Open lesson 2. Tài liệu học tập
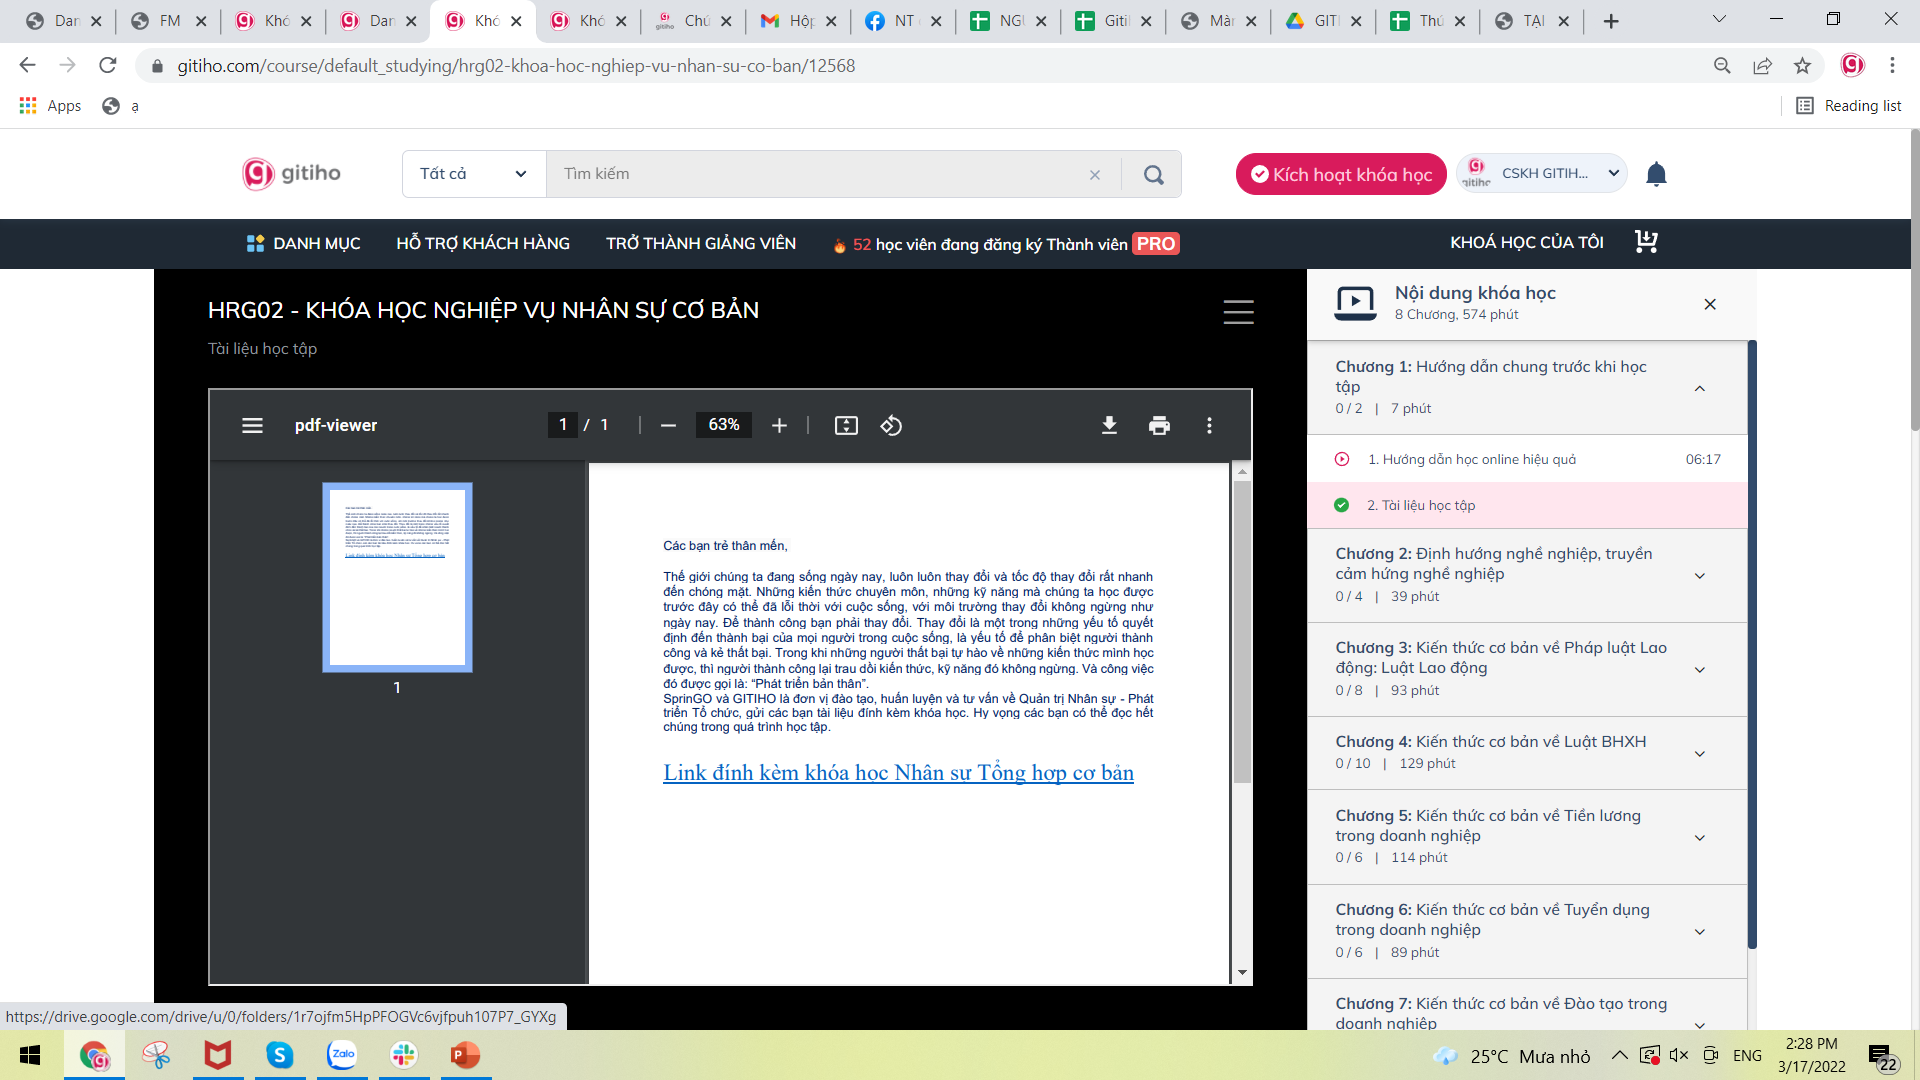This screenshot has width=1920, height=1080. (x=1527, y=505)
